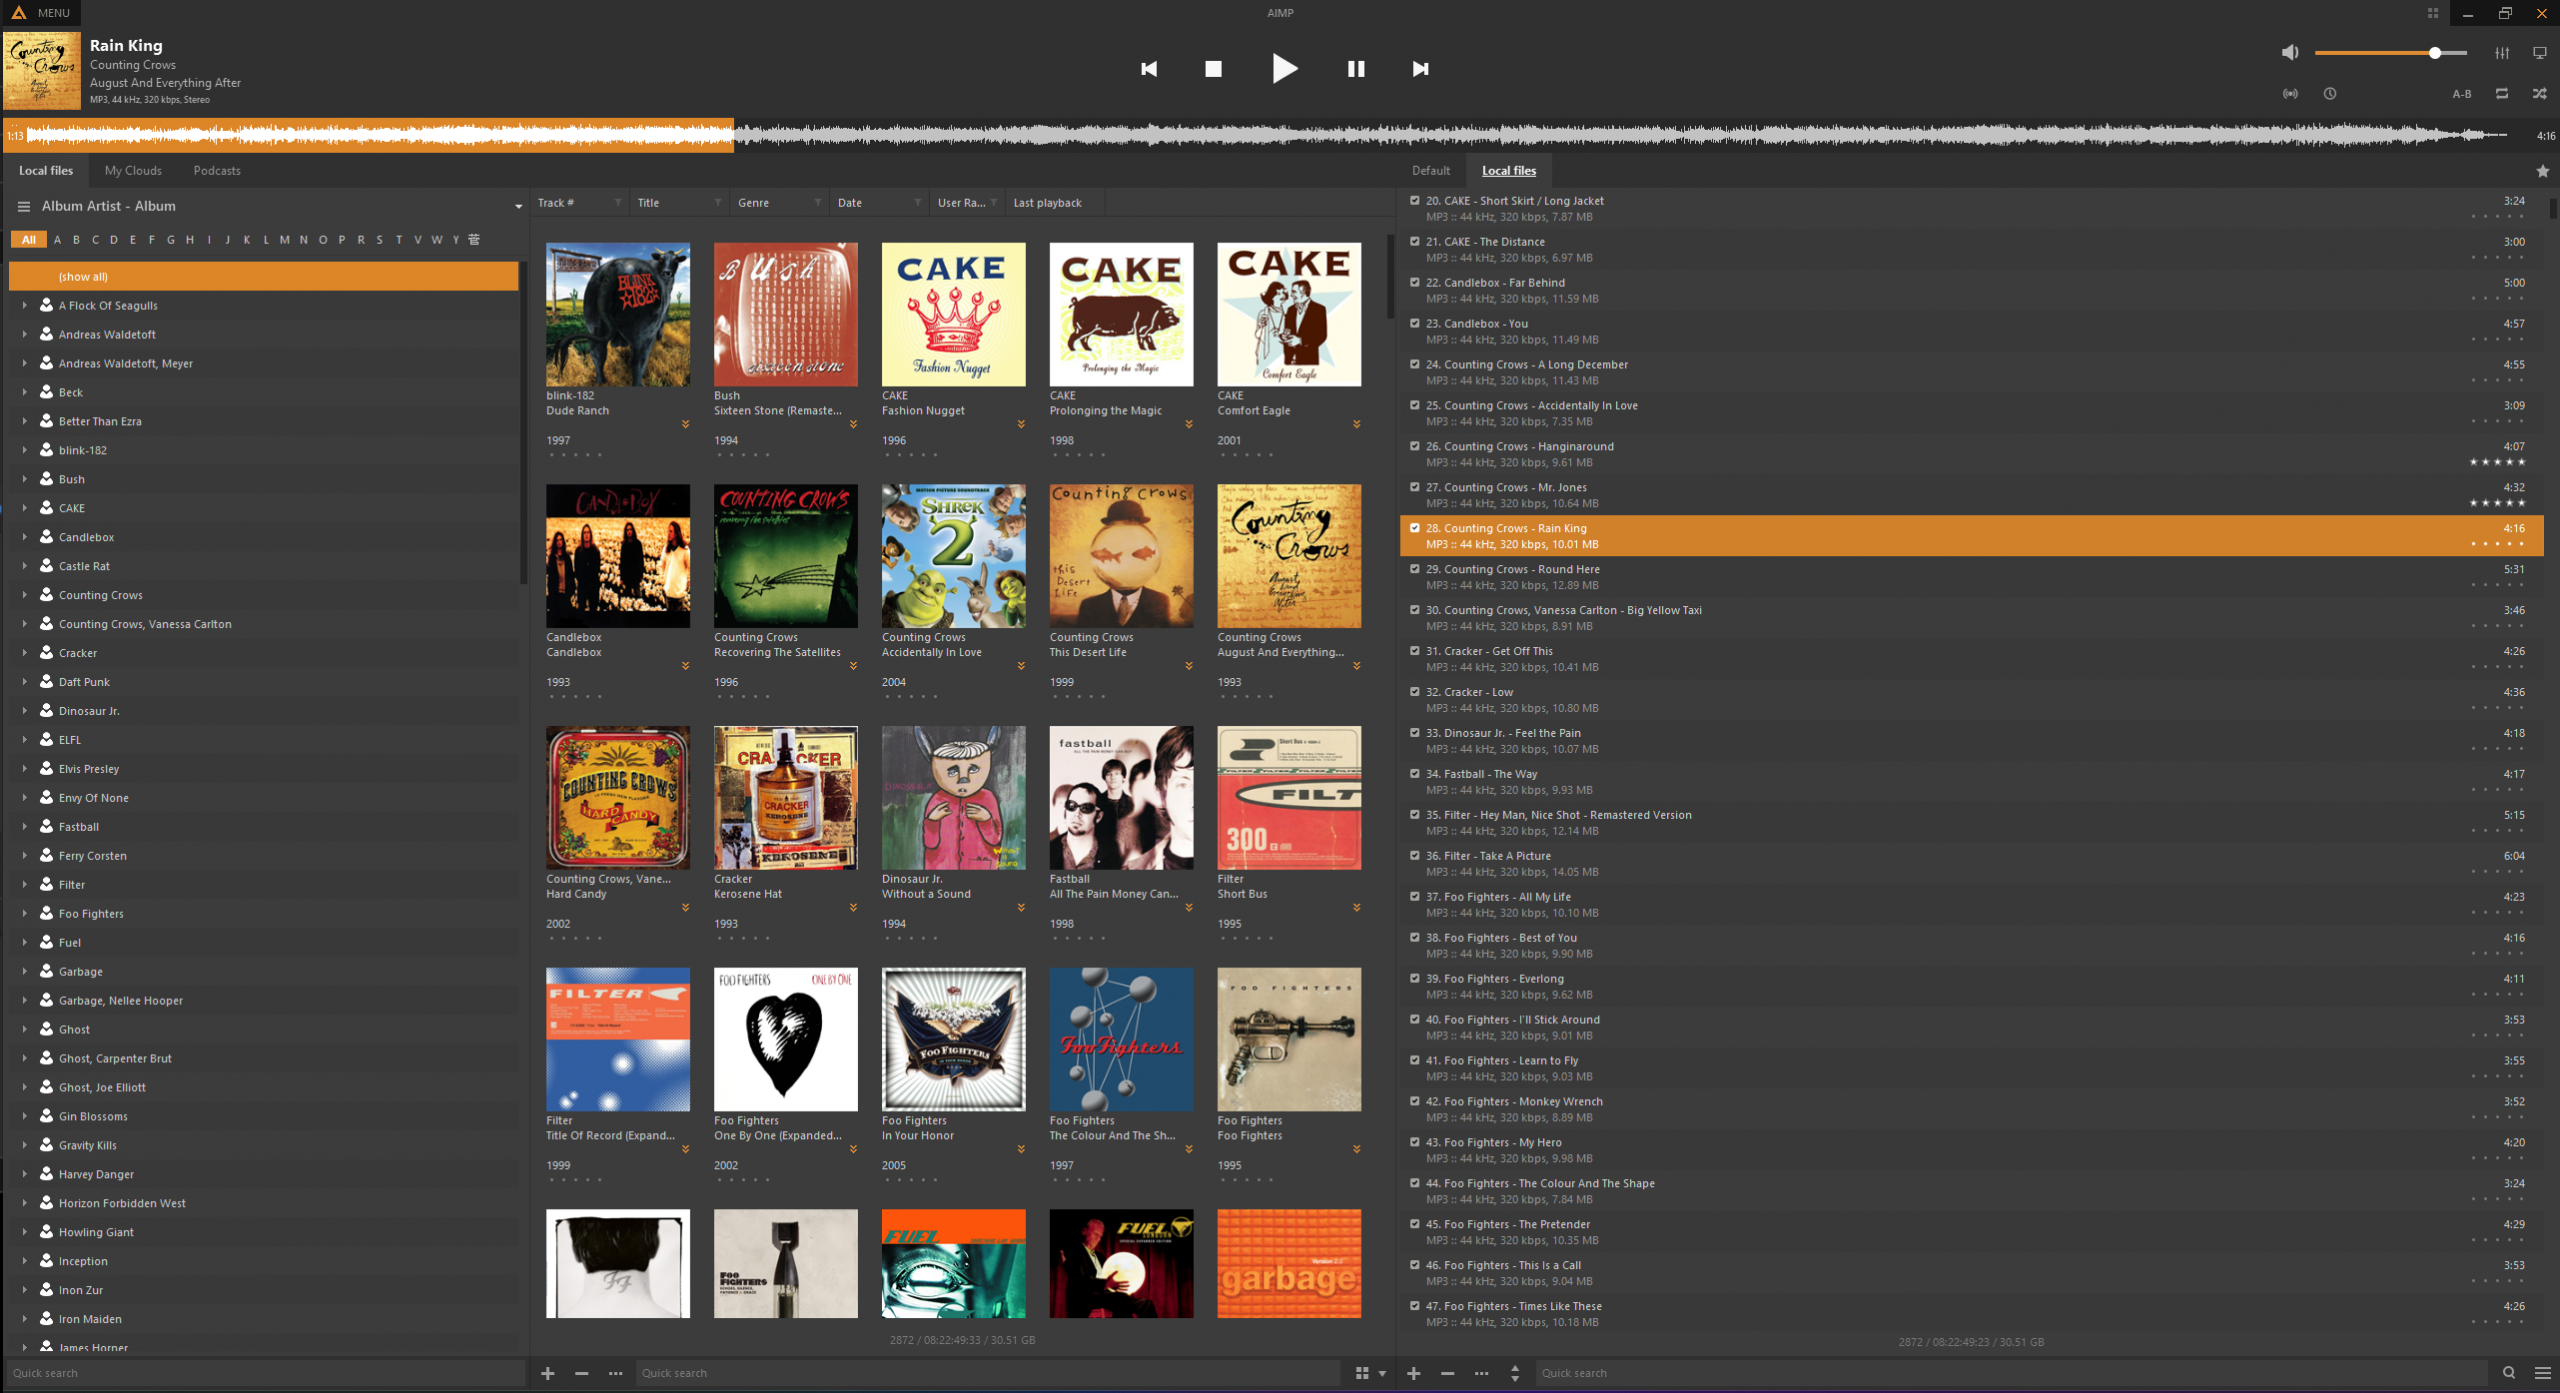Expand the Counting Crows artist node

[24, 595]
